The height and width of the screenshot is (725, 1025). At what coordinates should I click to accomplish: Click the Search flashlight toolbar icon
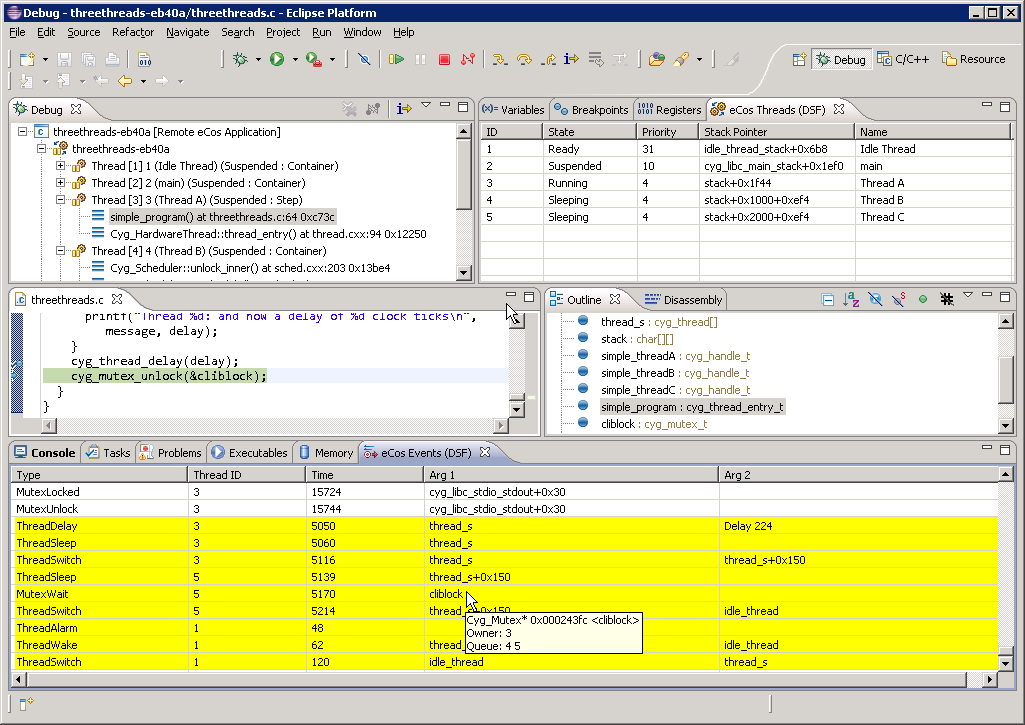(x=681, y=59)
